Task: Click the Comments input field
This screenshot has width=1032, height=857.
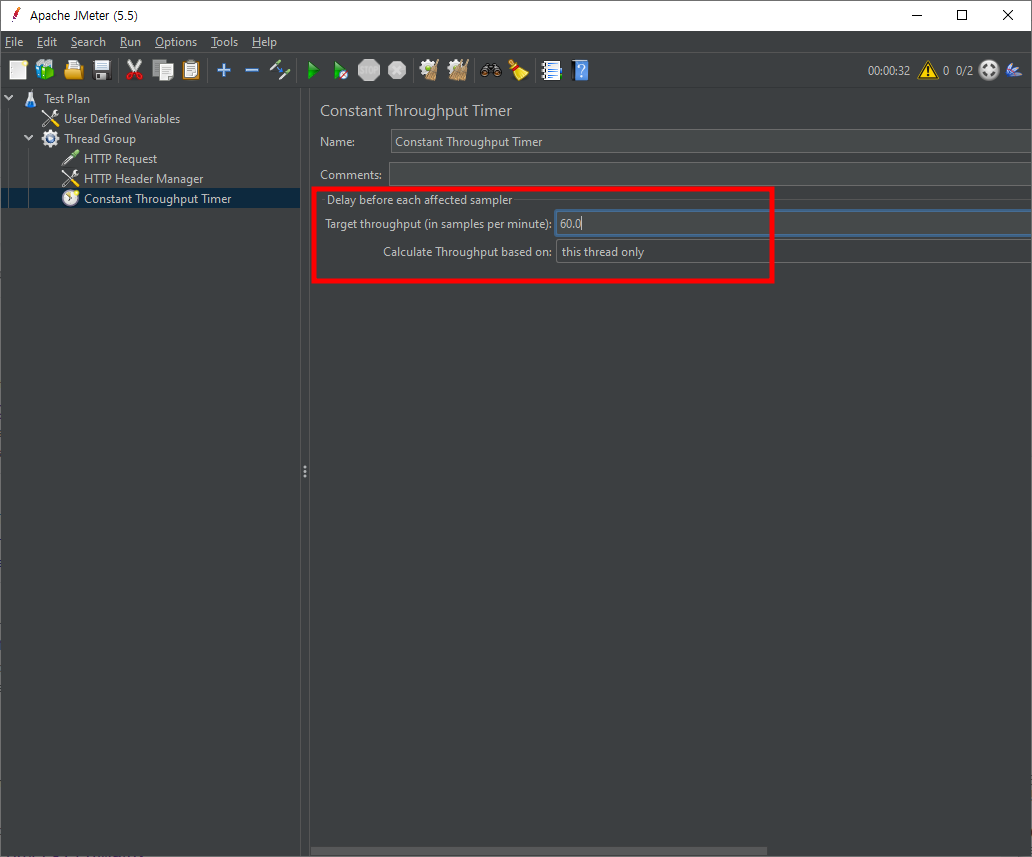Action: 710,174
